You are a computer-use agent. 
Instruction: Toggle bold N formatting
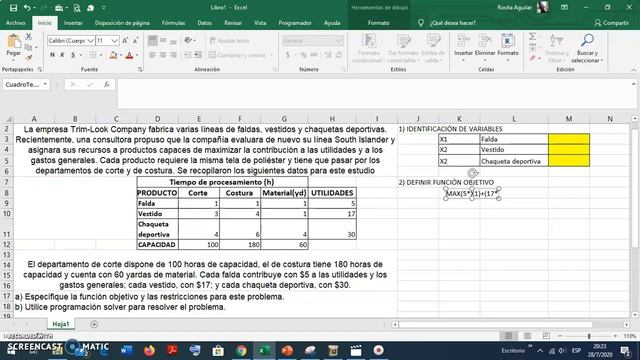click(x=52, y=55)
